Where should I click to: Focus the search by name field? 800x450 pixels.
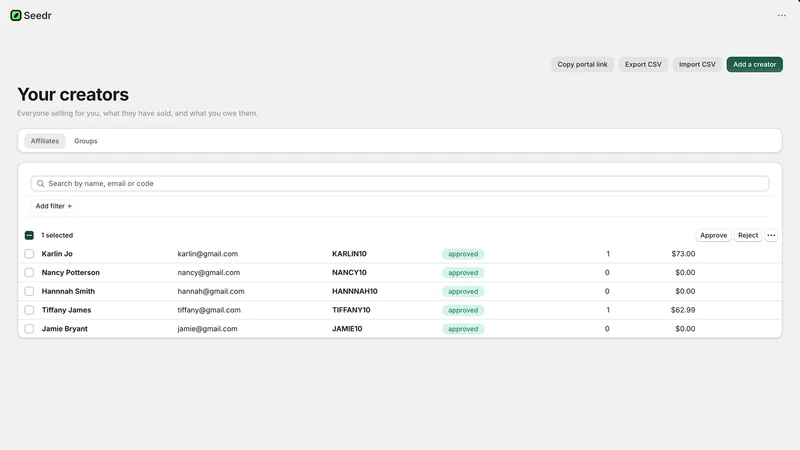pyautogui.click(x=399, y=184)
